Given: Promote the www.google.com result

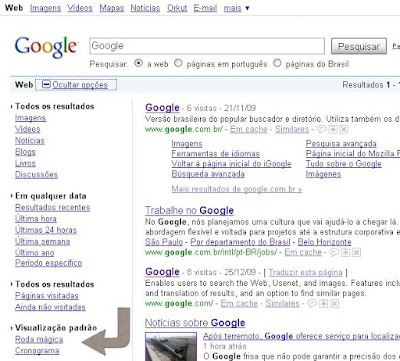Looking at the screenshot, I should tap(324, 303).
